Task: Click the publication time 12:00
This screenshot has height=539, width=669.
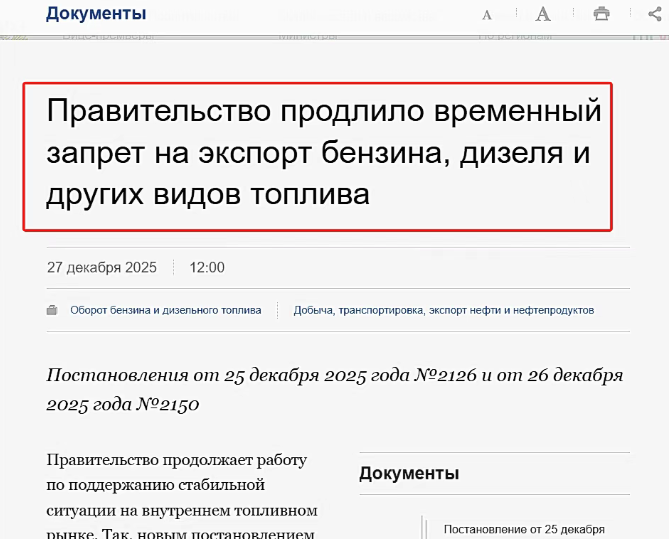Action: [x=207, y=267]
